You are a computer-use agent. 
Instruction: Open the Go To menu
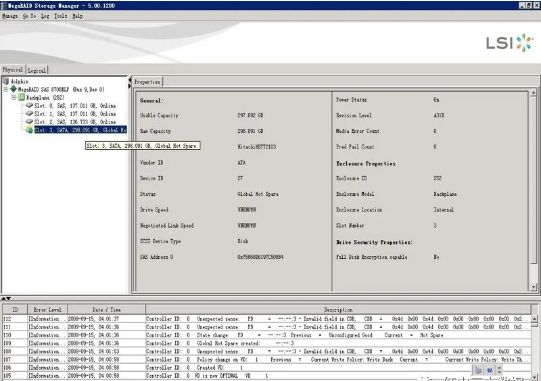click(x=29, y=16)
